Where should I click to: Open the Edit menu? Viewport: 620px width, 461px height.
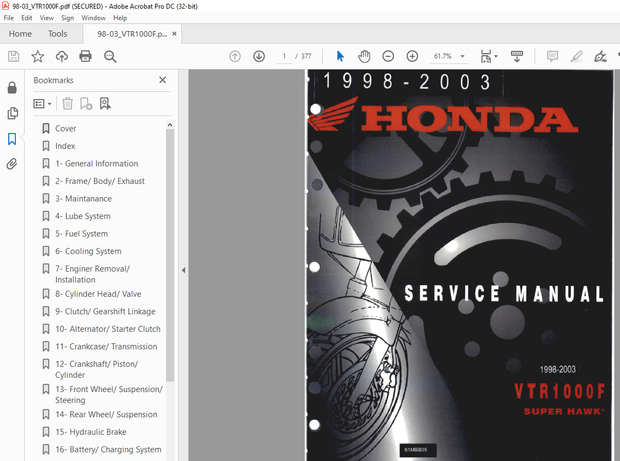pos(26,18)
